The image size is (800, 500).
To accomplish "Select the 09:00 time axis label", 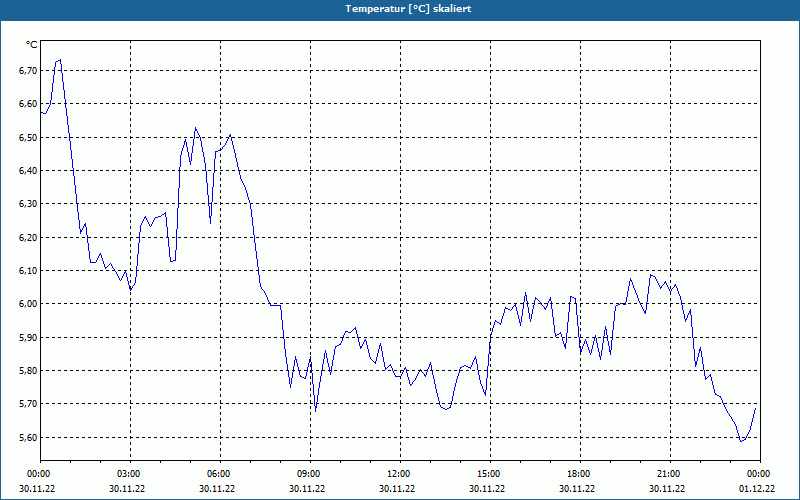I will (x=308, y=474).
